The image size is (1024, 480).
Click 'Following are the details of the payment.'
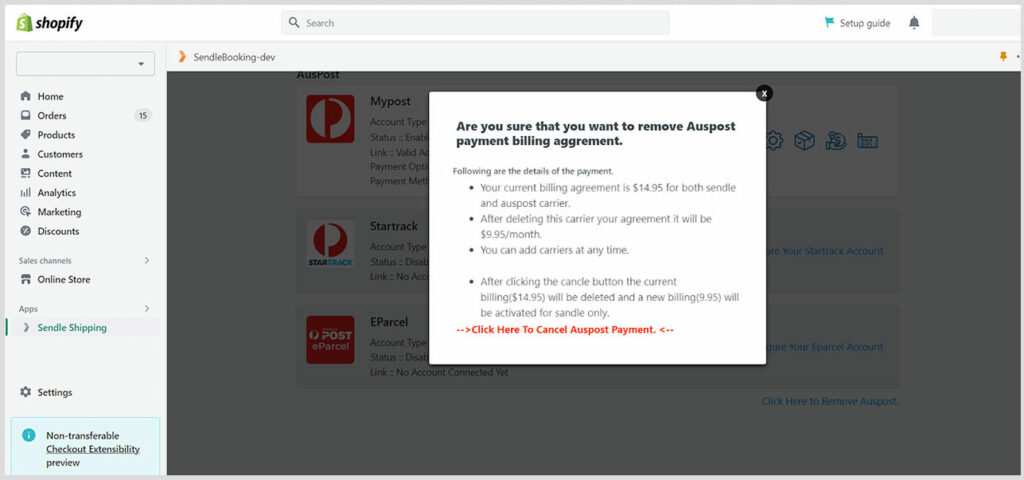tap(533, 171)
